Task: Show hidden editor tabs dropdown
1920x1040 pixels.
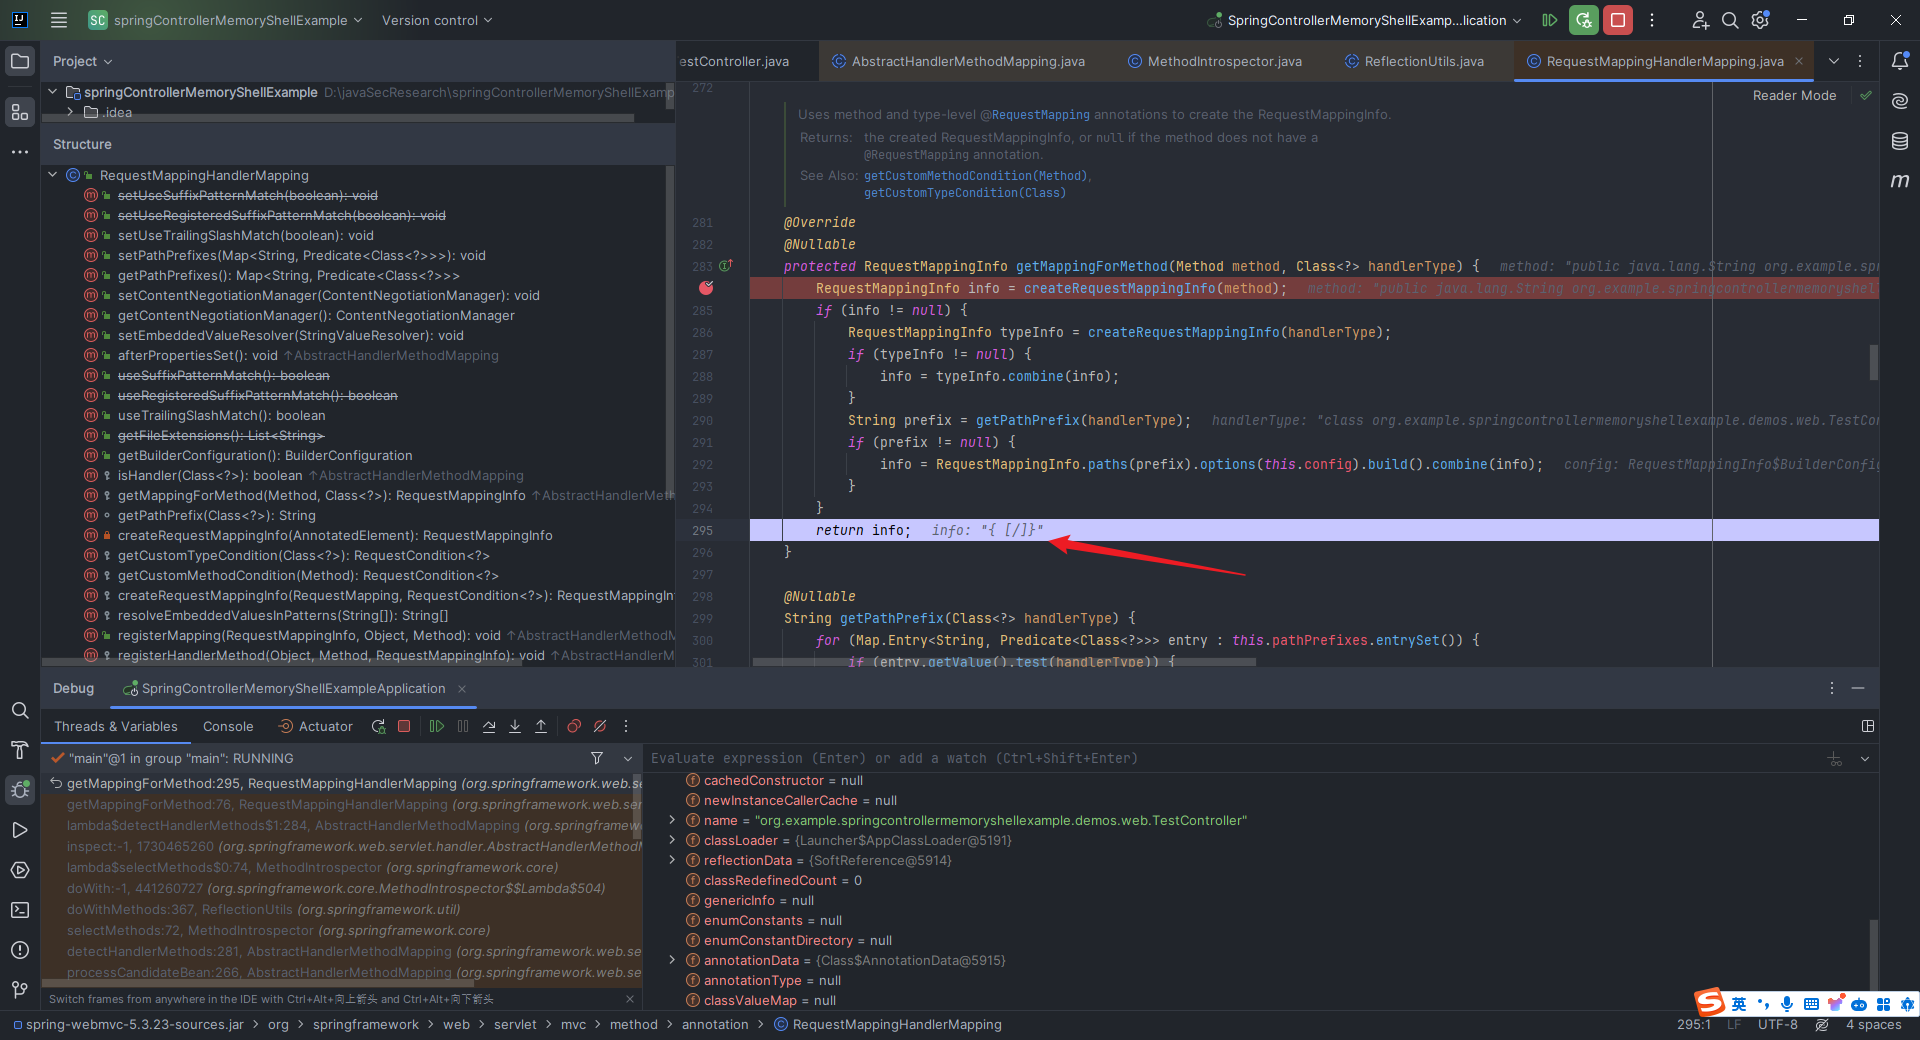Action: [1834, 61]
